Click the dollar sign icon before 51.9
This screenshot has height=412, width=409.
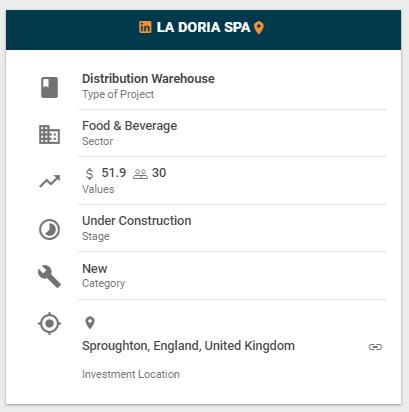(89, 174)
